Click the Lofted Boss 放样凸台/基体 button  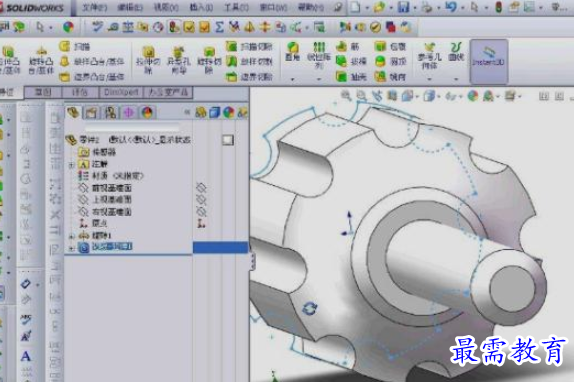point(92,61)
